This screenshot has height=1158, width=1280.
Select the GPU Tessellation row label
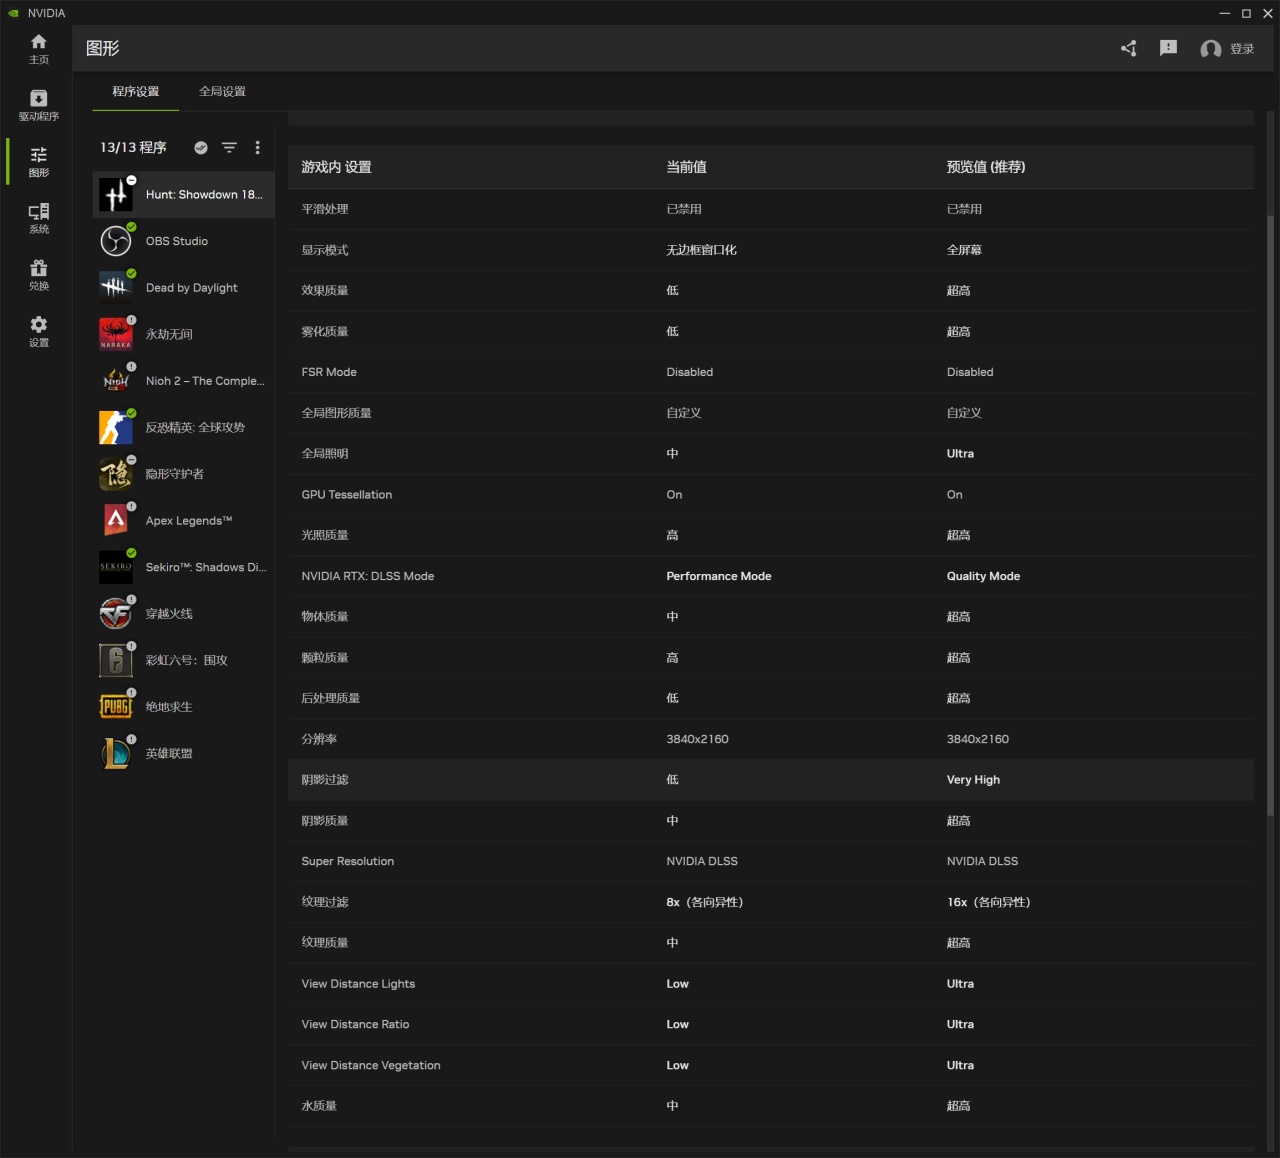click(347, 495)
